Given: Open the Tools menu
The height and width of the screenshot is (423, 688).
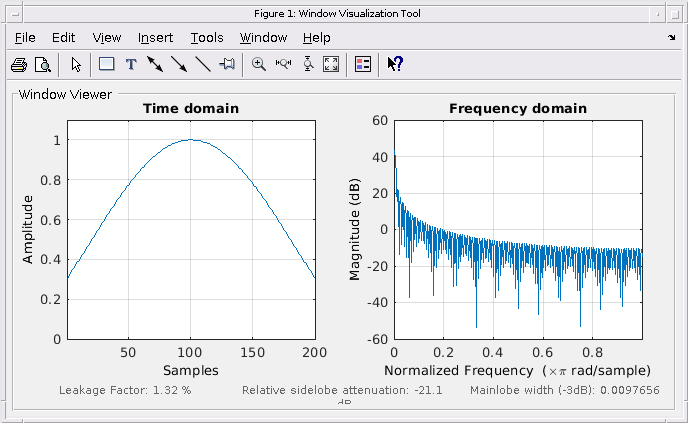Looking at the screenshot, I should [207, 38].
